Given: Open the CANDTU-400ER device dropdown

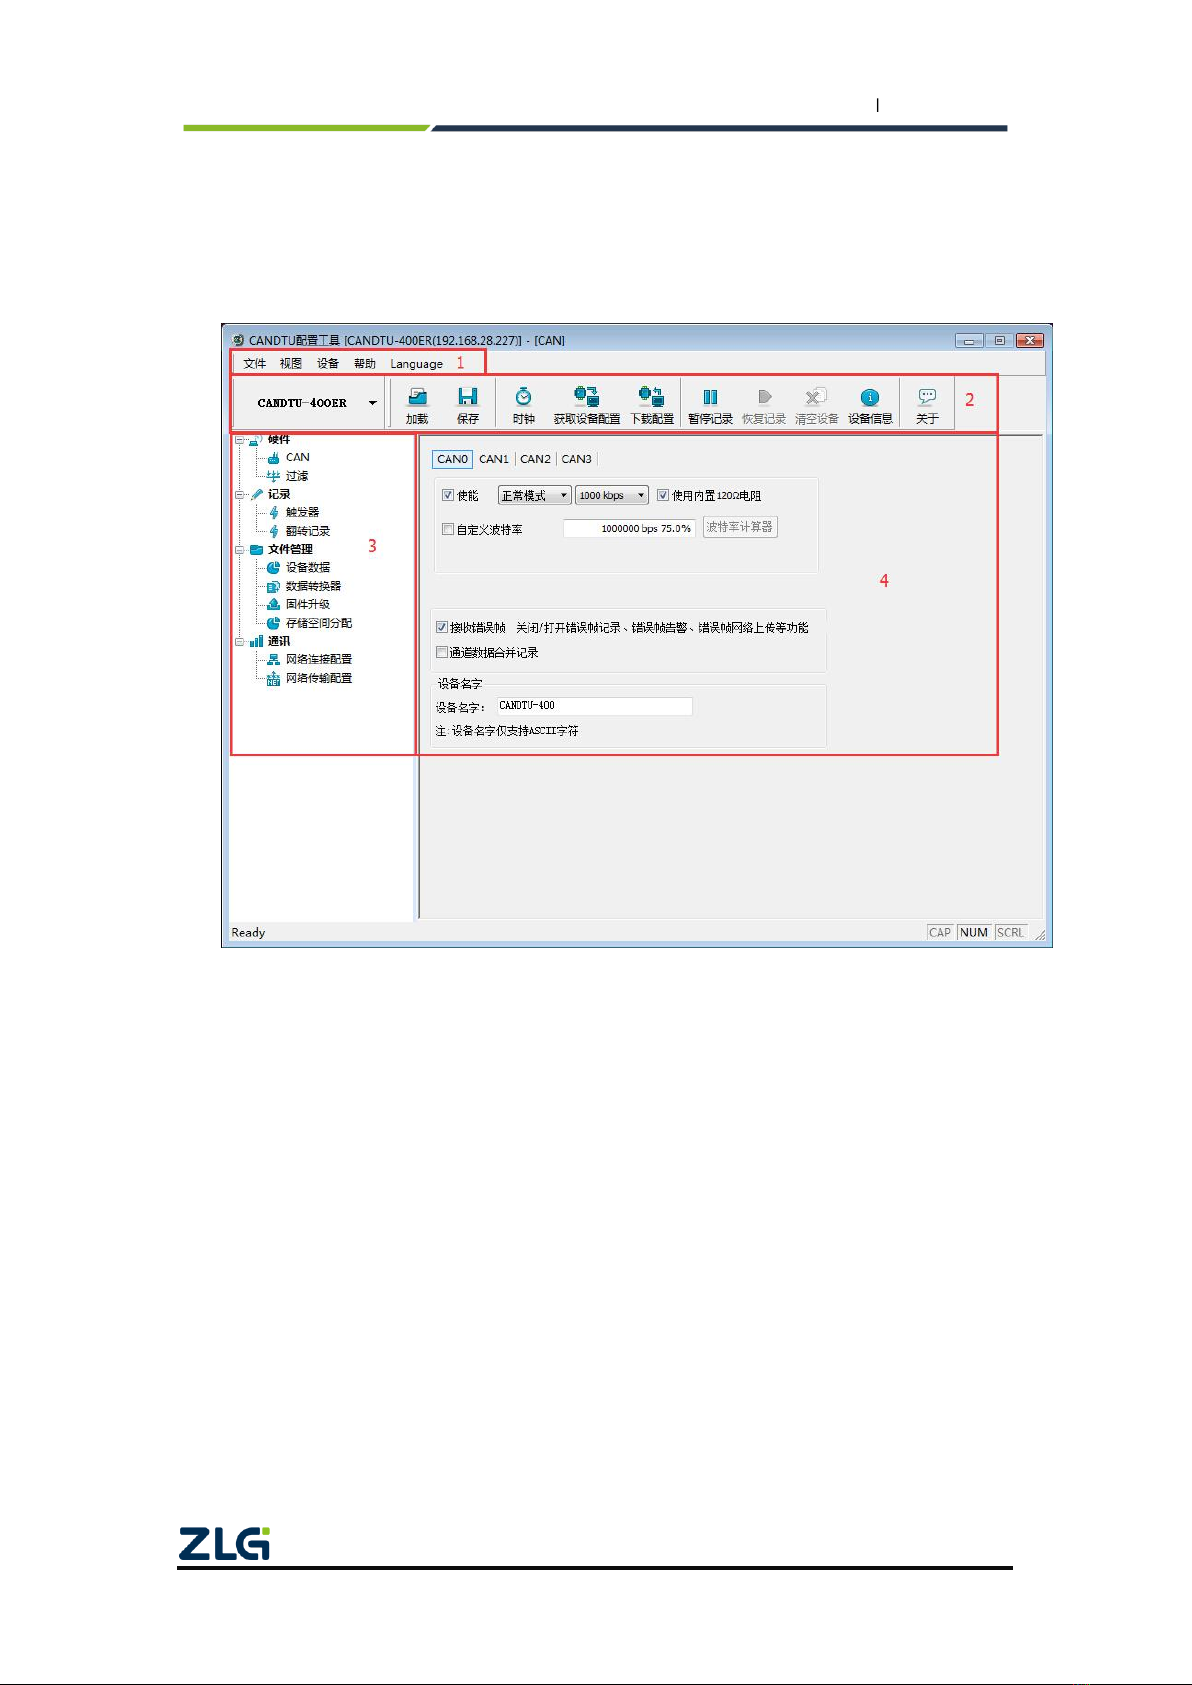Looking at the screenshot, I should point(373,403).
